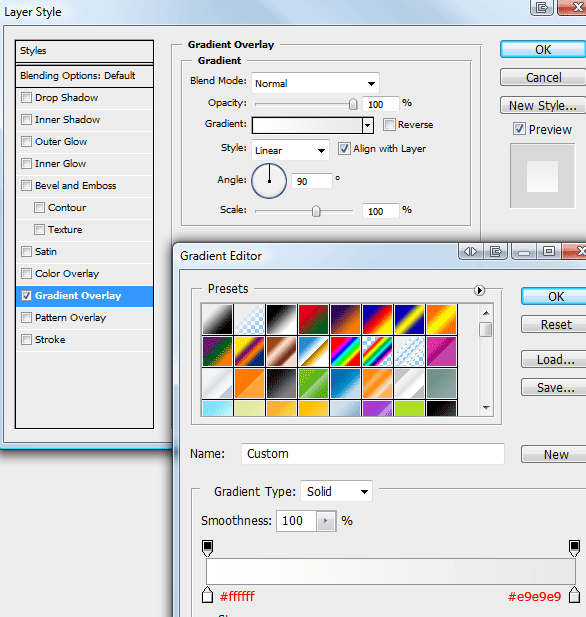Select the rainbow spectrum gradient preset
586x617 pixels.
point(346,351)
